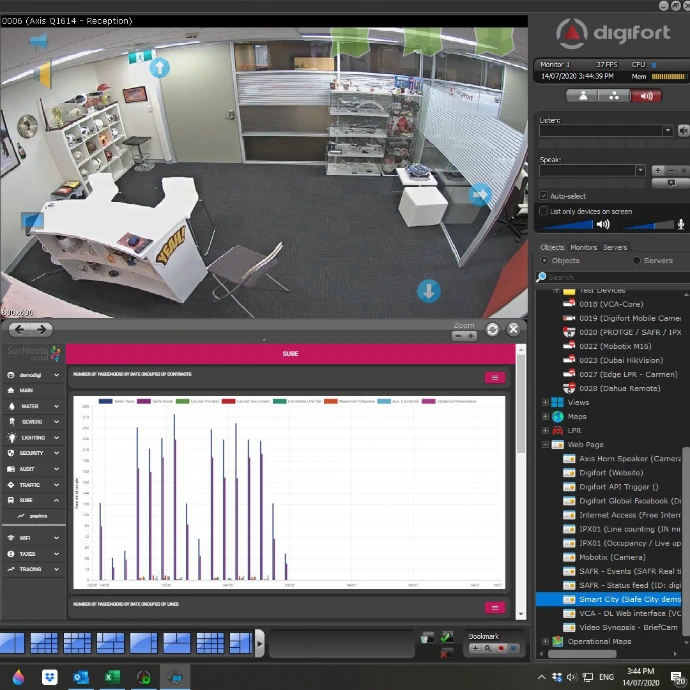
Task: Open the Listen device dropdown
Action: click(668, 131)
